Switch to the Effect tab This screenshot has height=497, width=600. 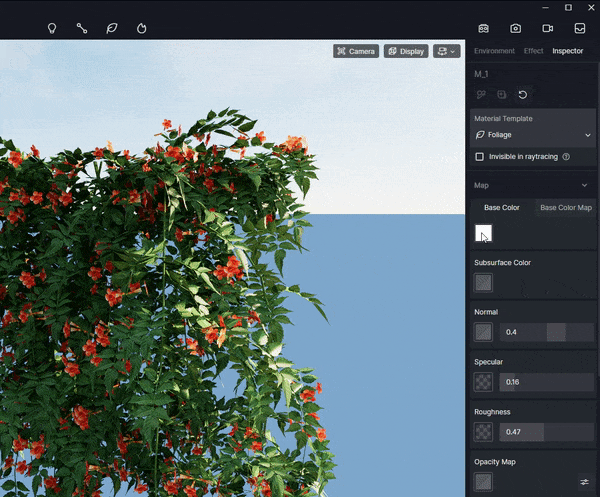533,51
